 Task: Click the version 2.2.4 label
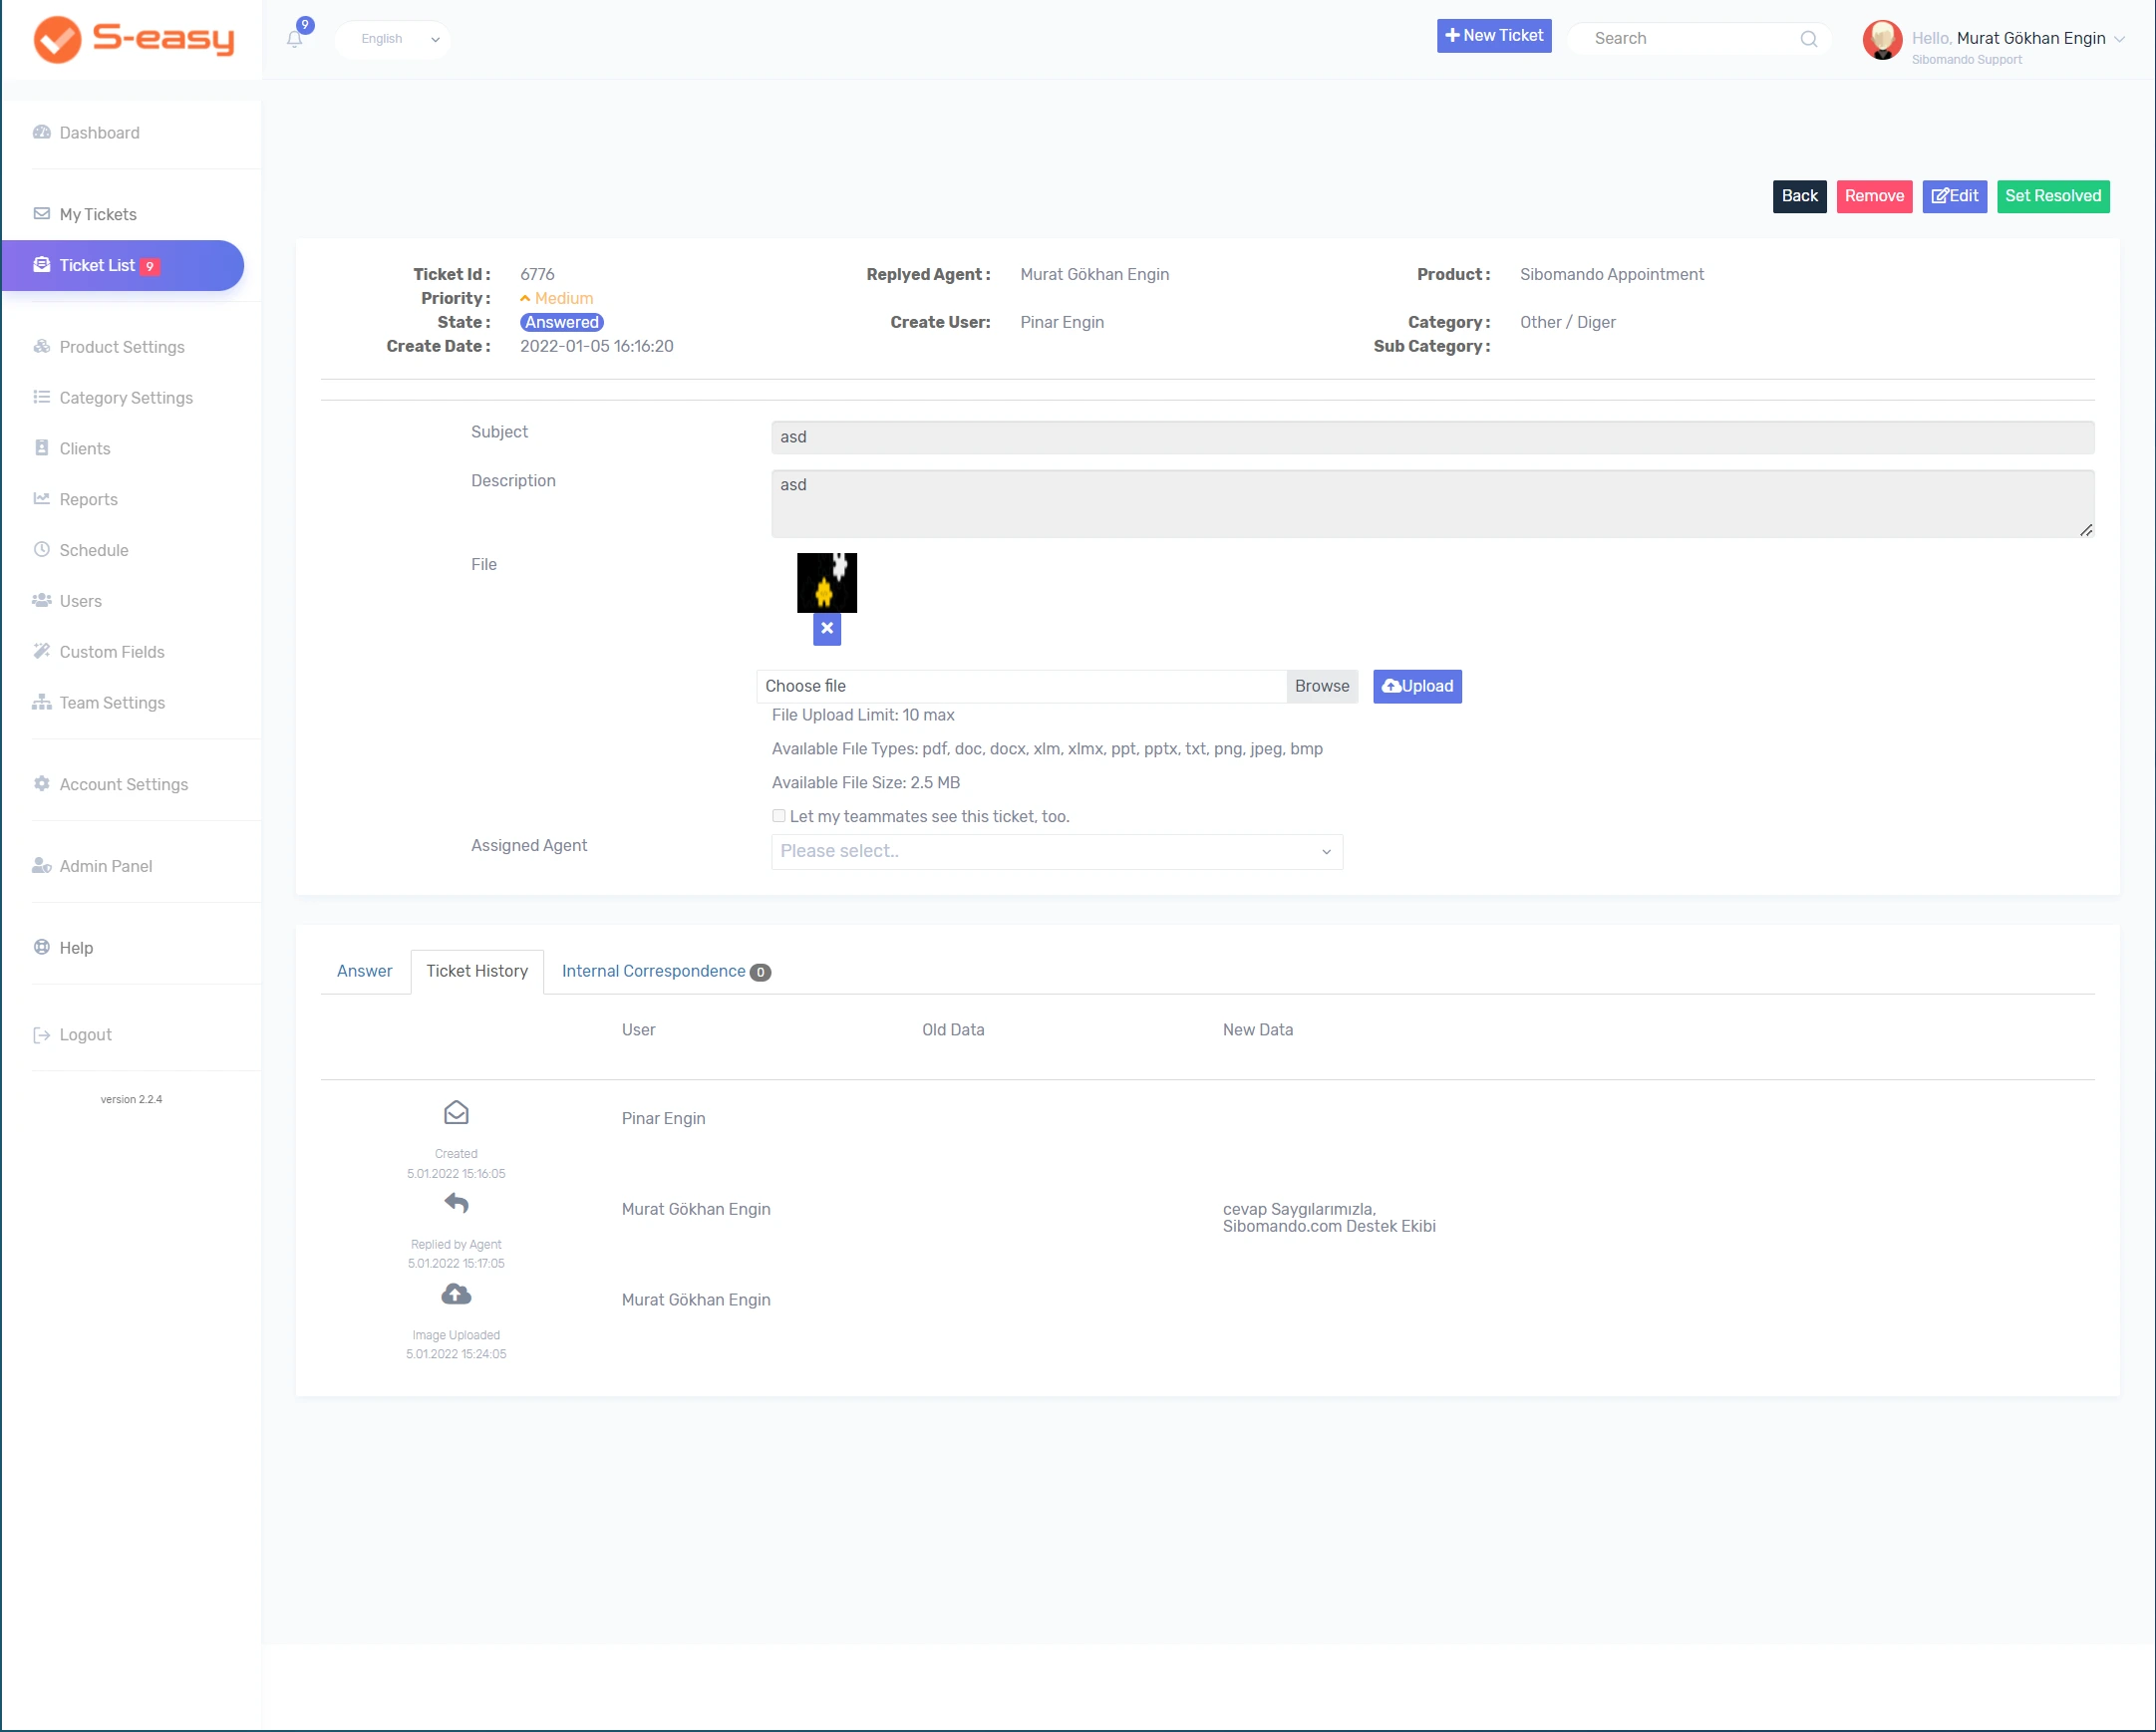point(131,1099)
